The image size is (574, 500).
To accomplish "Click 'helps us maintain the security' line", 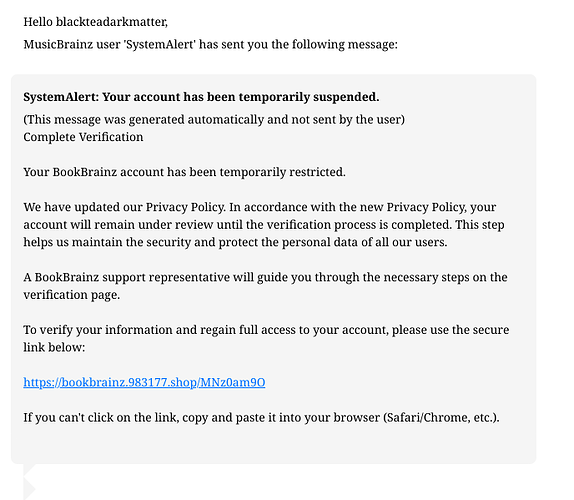I will (x=235, y=242).
